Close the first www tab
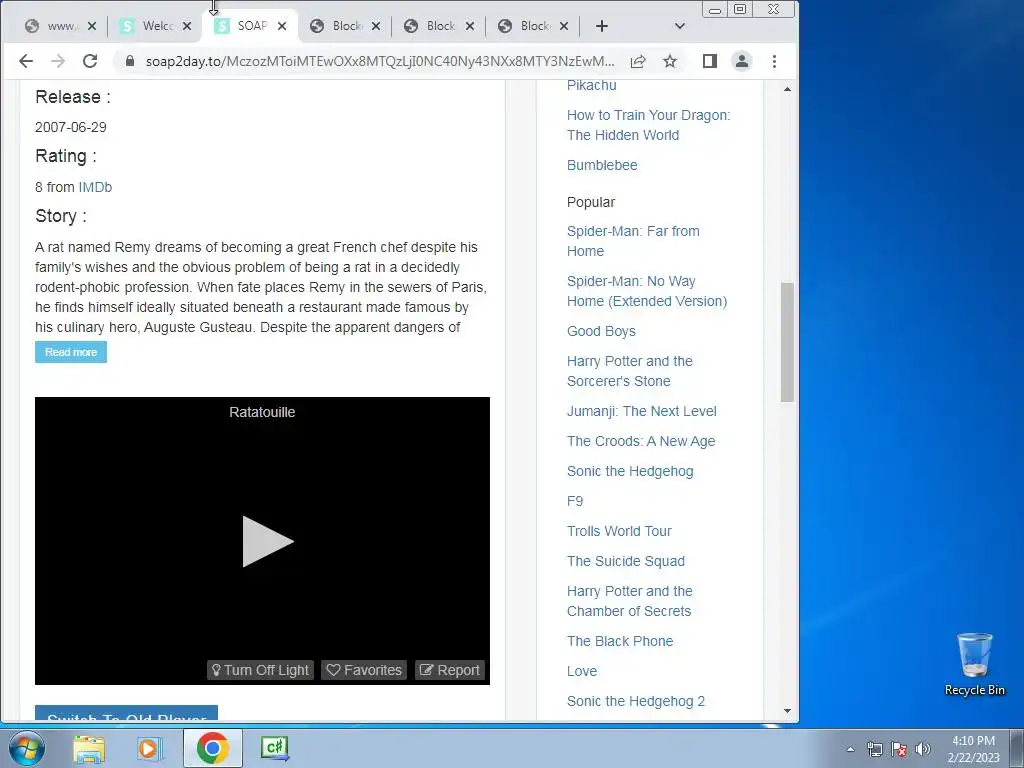Viewport: 1024px width, 768px height. tap(92, 26)
